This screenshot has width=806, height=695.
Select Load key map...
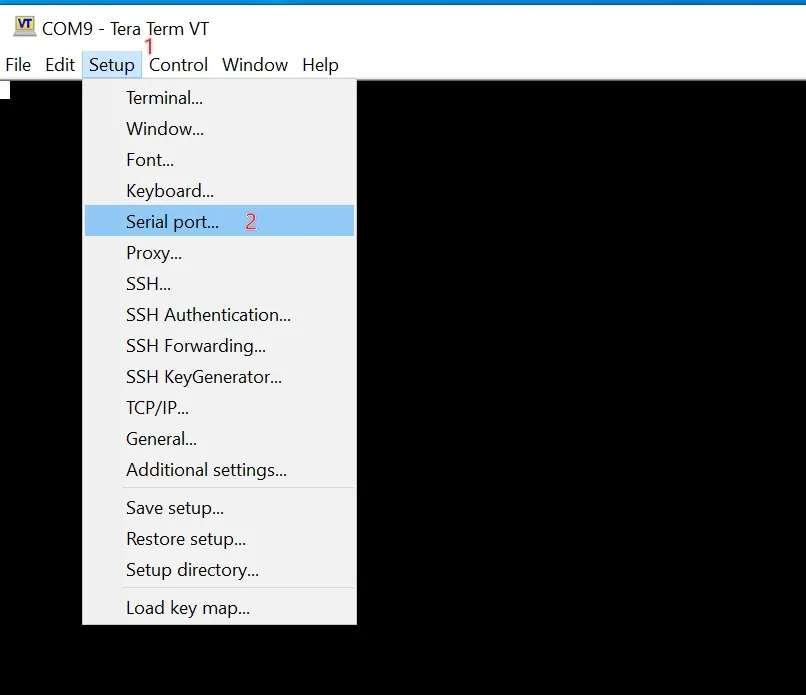pyautogui.click(x=219, y=608)
